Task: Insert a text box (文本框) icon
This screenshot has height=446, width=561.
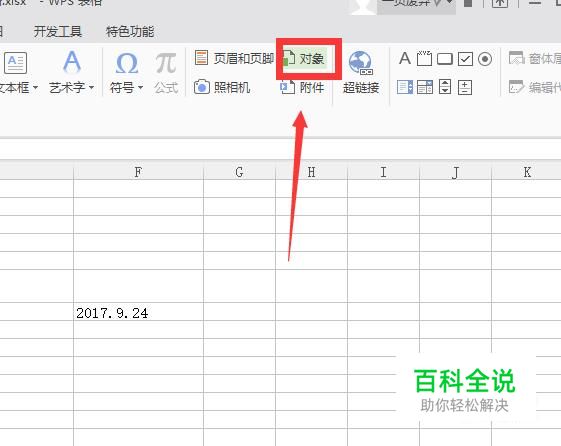Action: coord(15,63)
